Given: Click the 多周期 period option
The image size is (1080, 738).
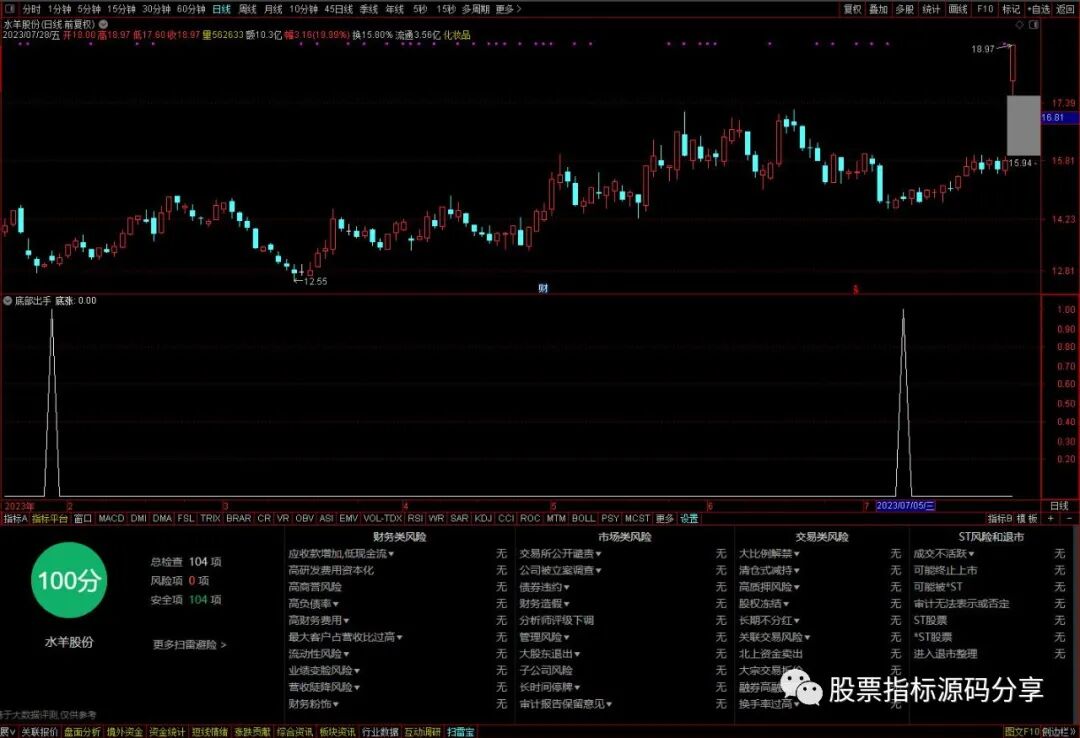Looking at the screenshot, I should click(x=475, y=9).
